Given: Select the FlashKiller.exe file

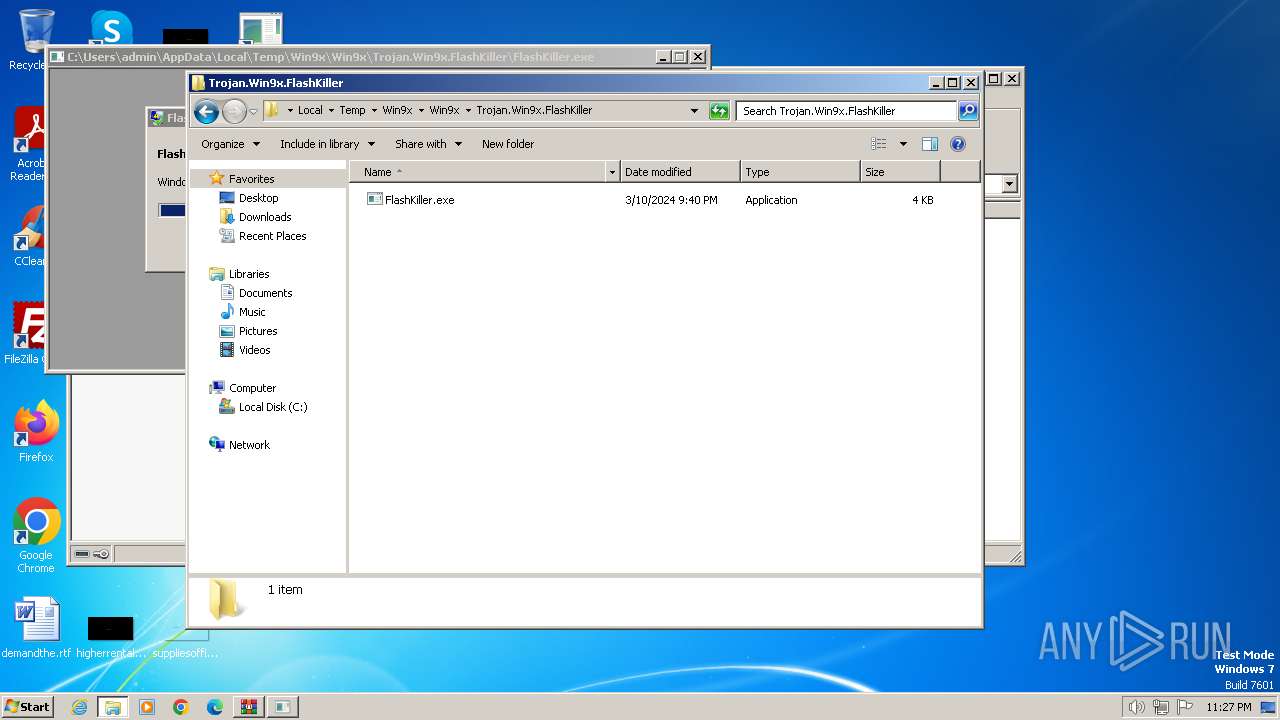Looking at the screenshot, I should 419,200.
